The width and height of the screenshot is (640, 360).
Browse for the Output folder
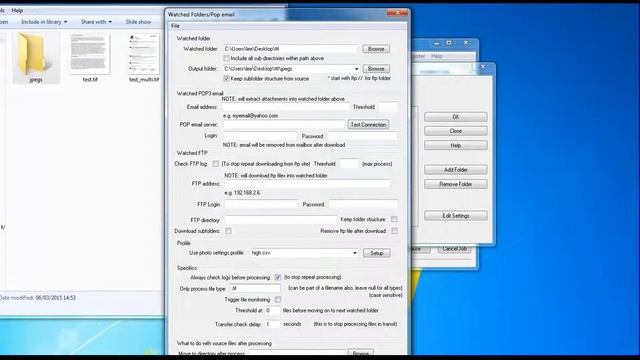tap(376, 69)
